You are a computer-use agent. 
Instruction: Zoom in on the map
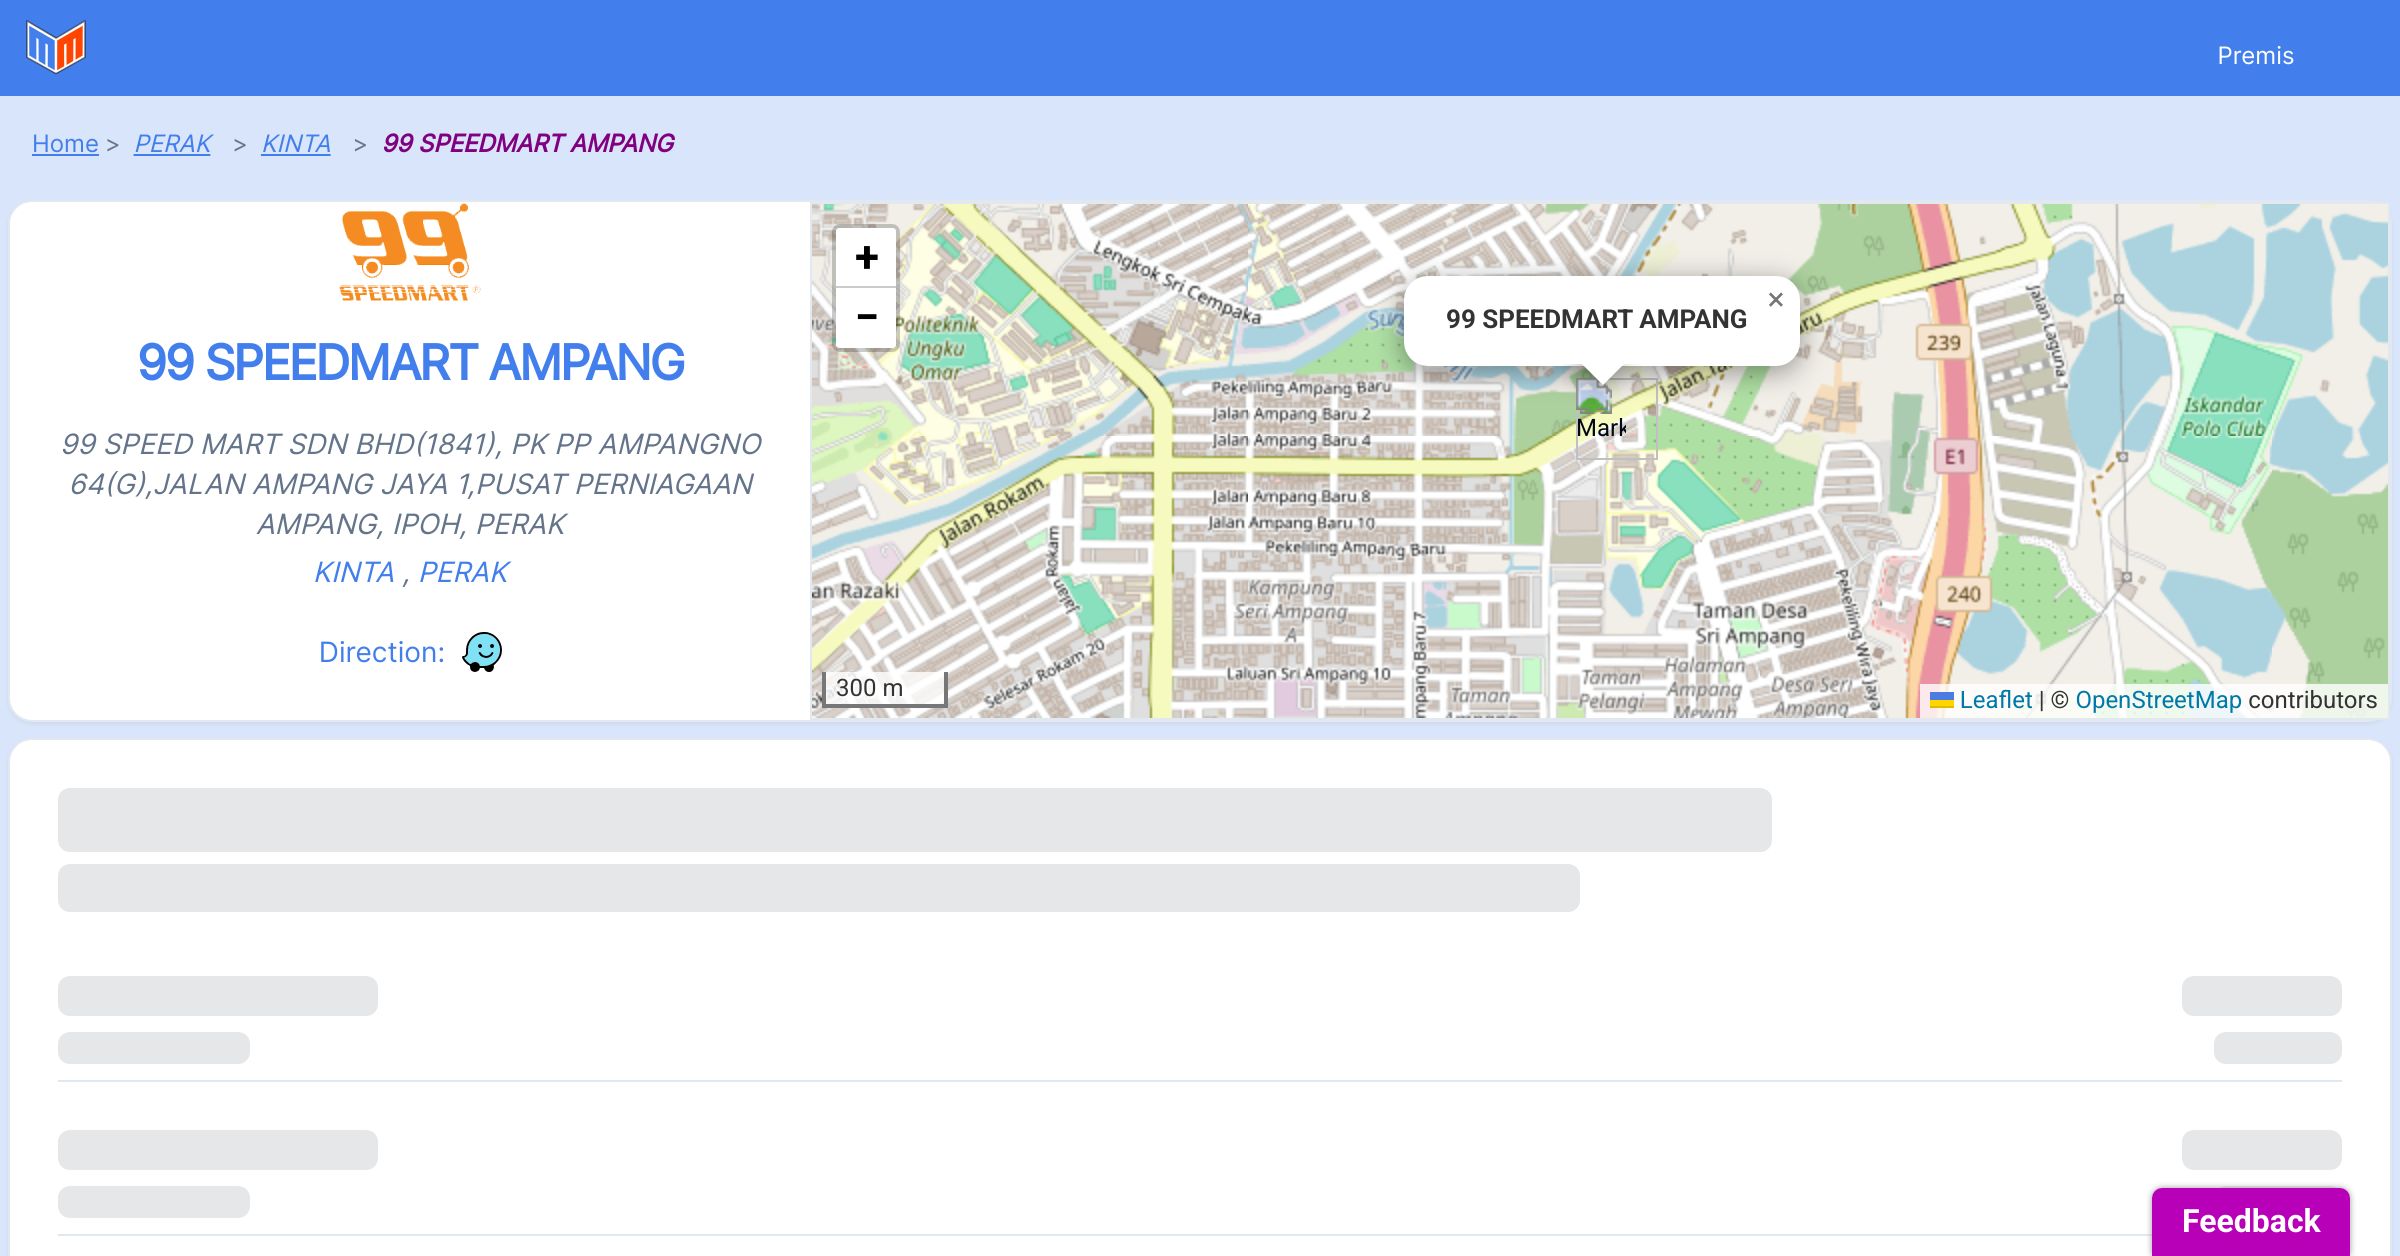(866, 258)
